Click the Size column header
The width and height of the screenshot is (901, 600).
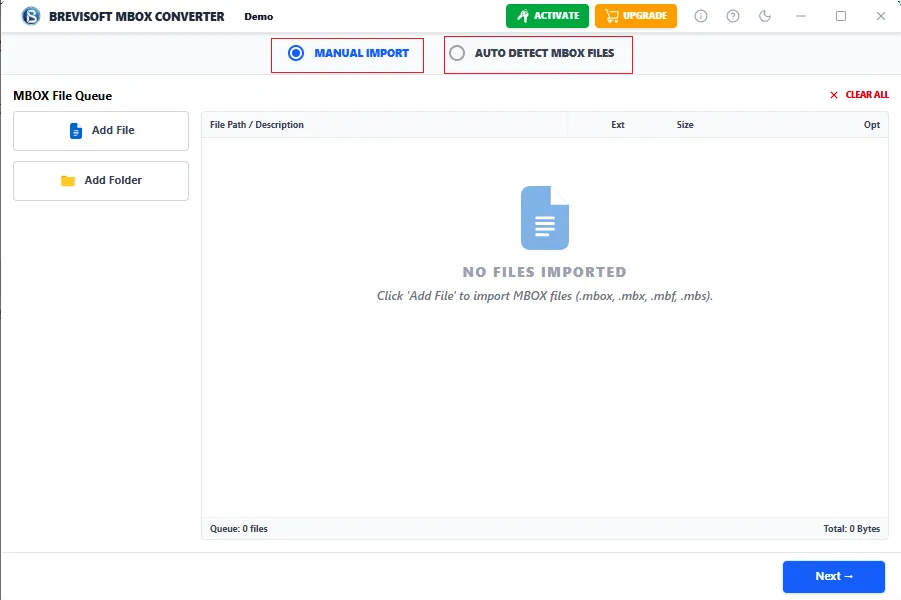pos(685,125)
